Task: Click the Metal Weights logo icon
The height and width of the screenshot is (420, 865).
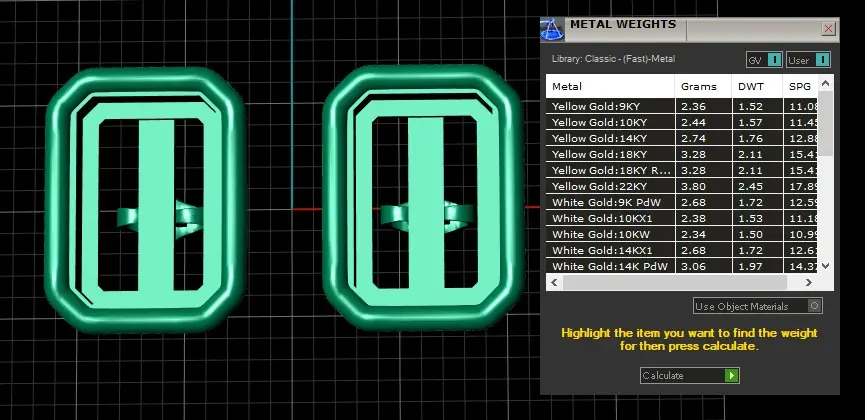Action: tap(552, 29)
